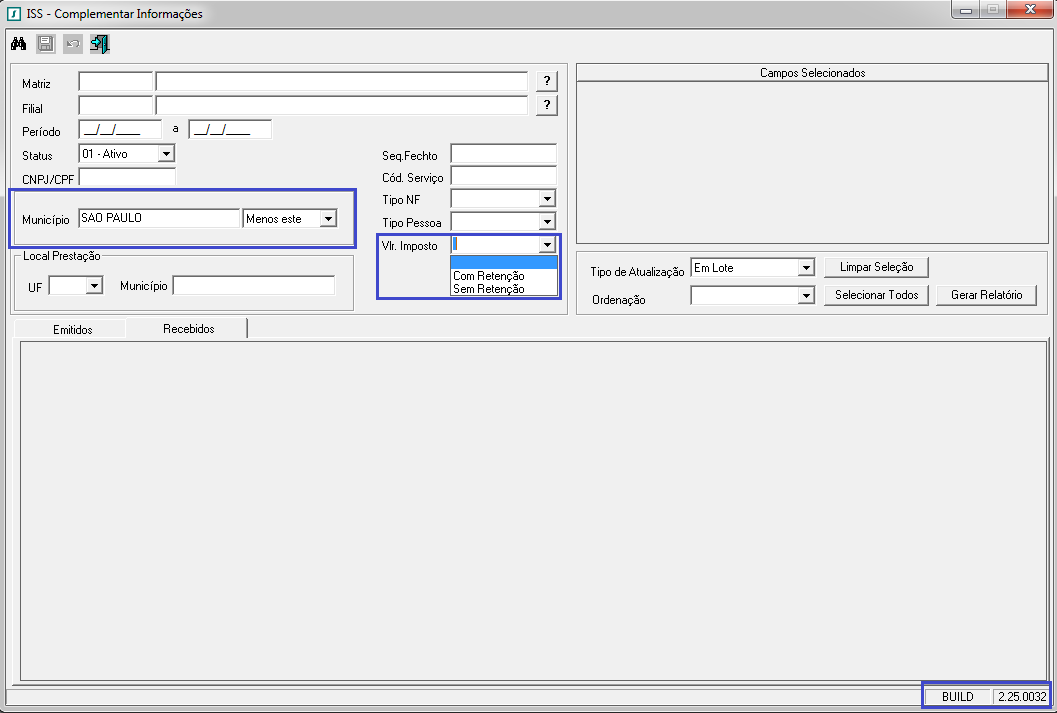
Task: Switch to the Emitidos tab
Action: (x=71, y=329)
